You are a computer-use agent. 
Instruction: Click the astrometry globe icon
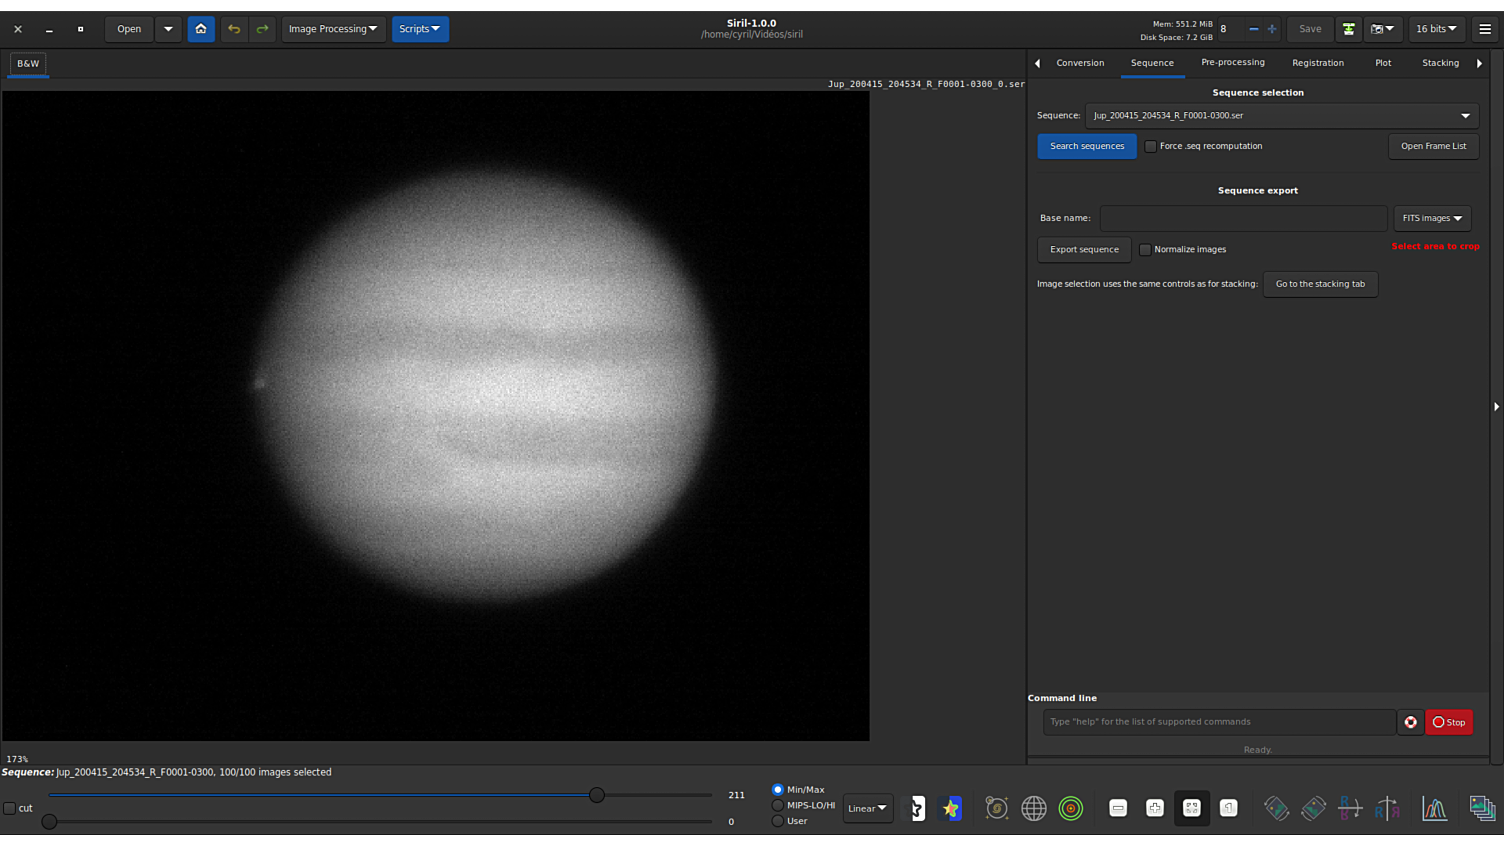(x=1034, y=808)
